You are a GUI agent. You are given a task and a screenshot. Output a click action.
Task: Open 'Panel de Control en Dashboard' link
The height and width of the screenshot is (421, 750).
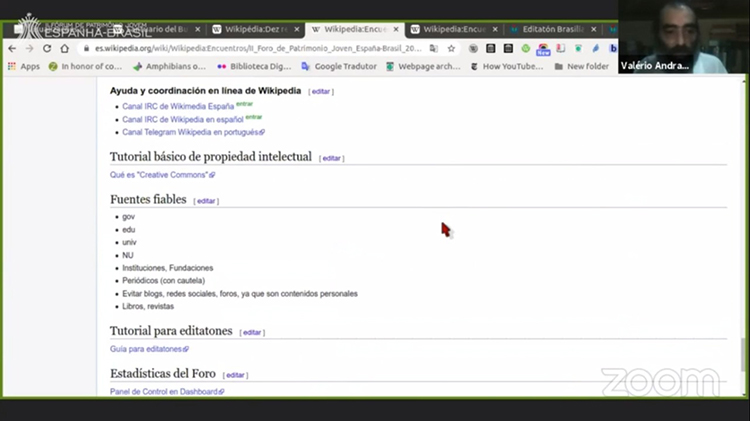pos(167,392)
